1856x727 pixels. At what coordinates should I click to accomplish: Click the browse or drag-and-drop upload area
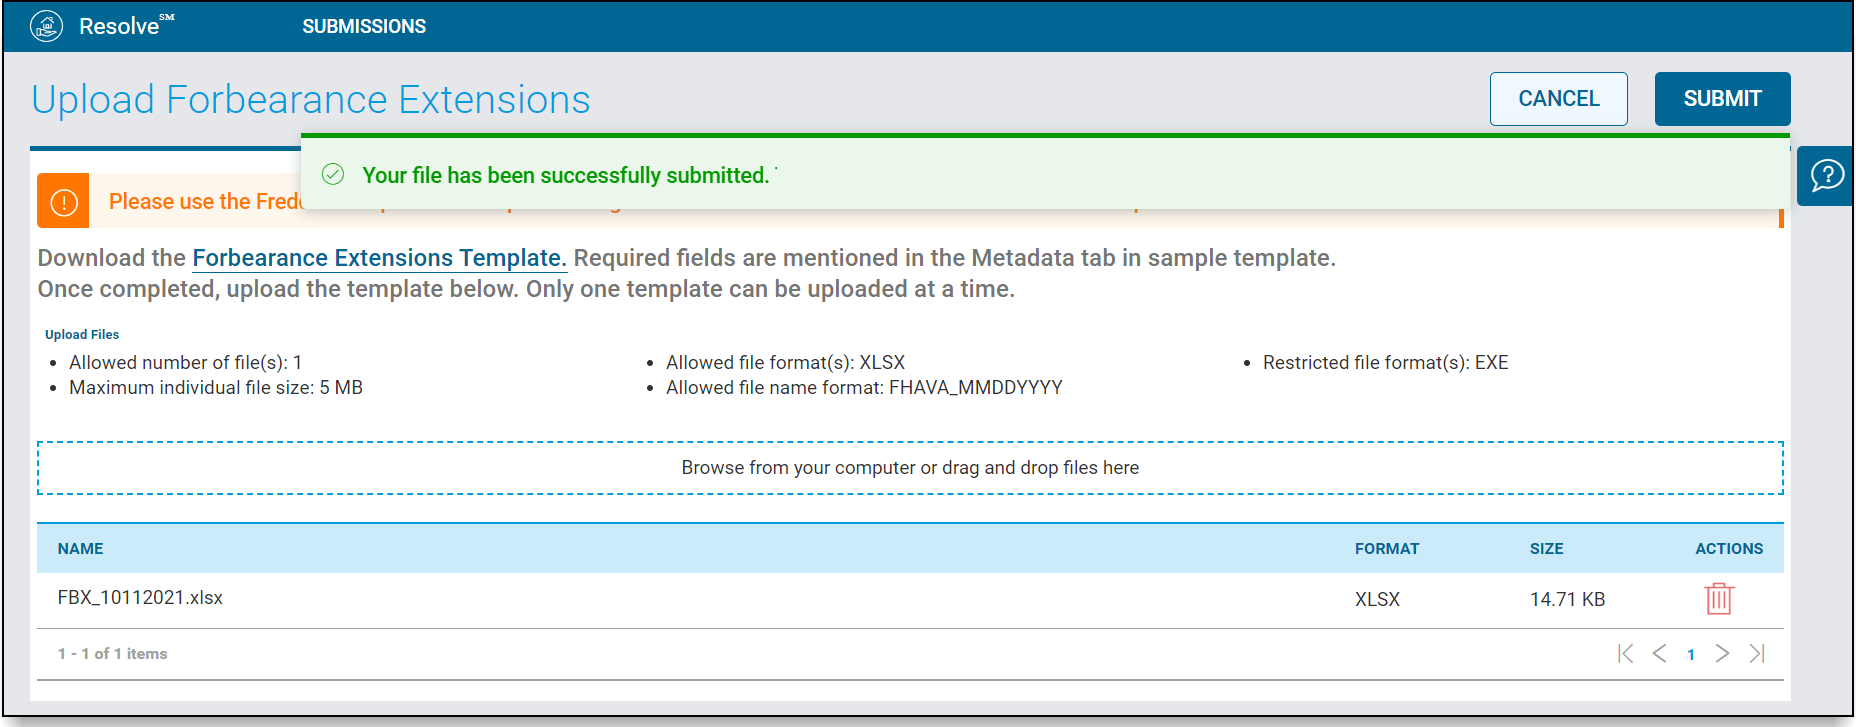(x=910, y=468)
